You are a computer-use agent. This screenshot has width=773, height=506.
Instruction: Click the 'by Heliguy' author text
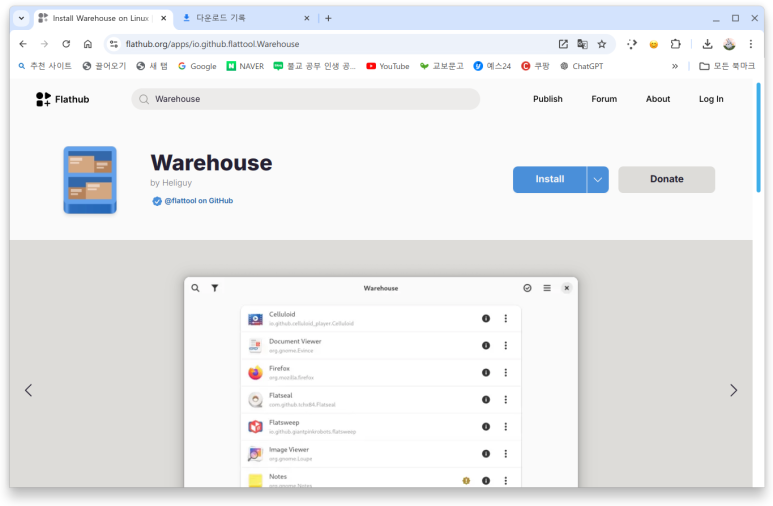[x=171, y=183]
